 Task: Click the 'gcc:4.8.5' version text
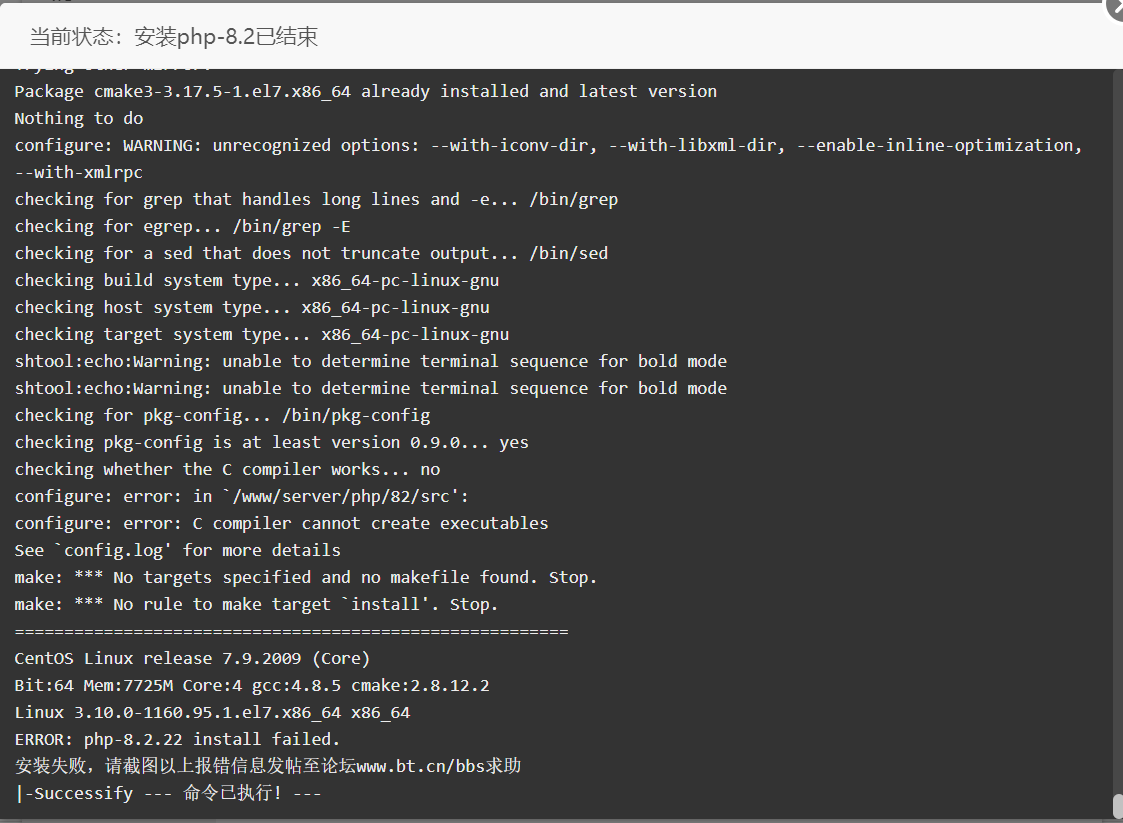[297, 685]
